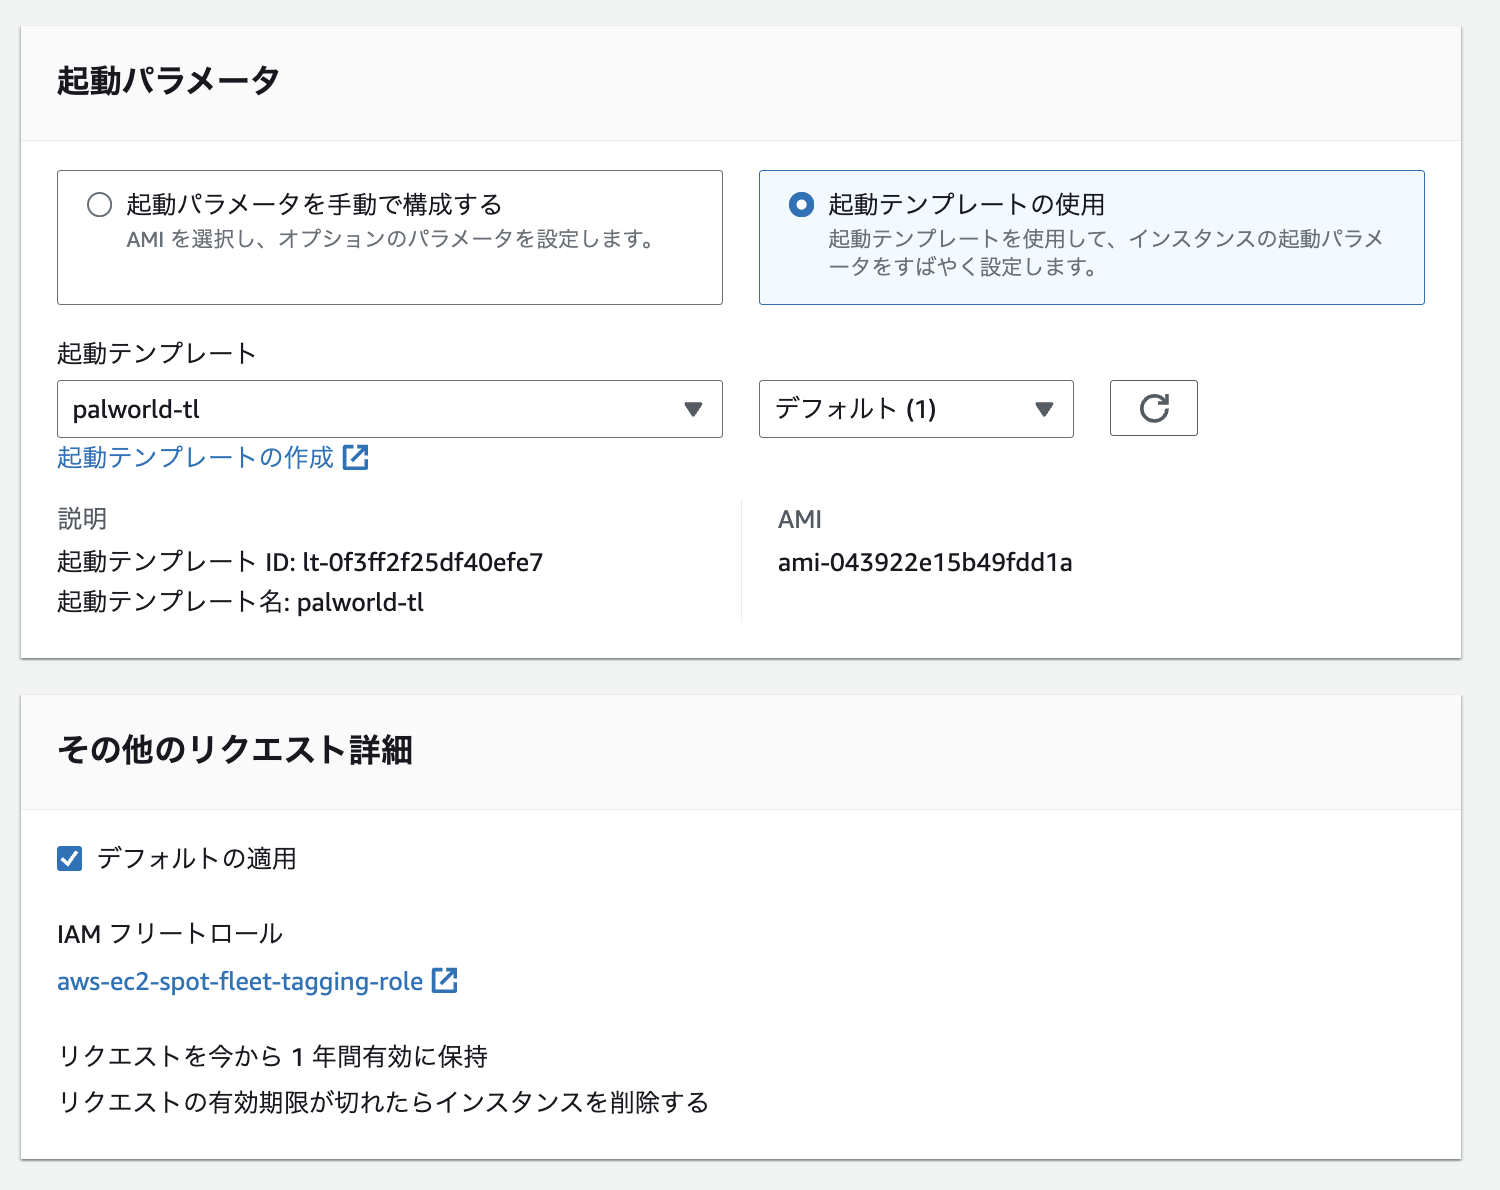
Task: Select the 起動テンプレートの使用 radio button
Action: [x=801, y=205]
